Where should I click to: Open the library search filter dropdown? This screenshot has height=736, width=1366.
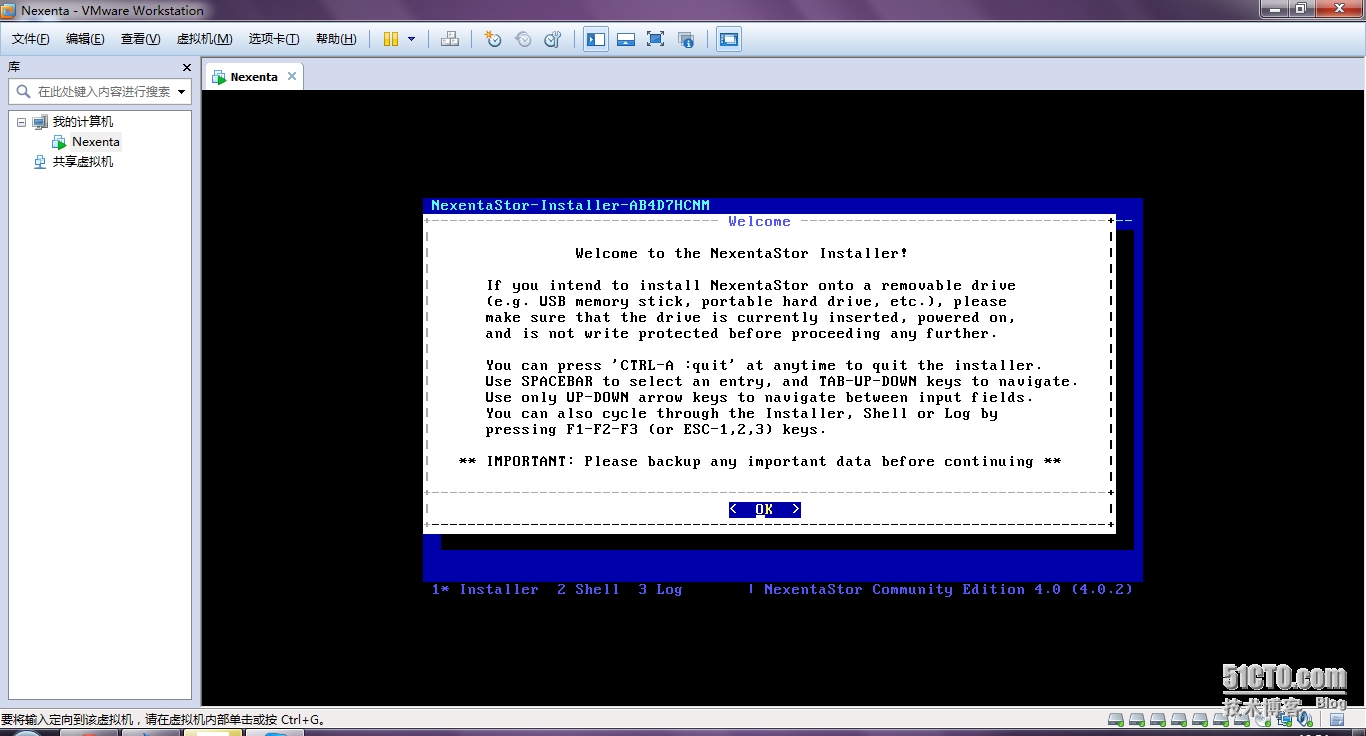pos(181,92)
